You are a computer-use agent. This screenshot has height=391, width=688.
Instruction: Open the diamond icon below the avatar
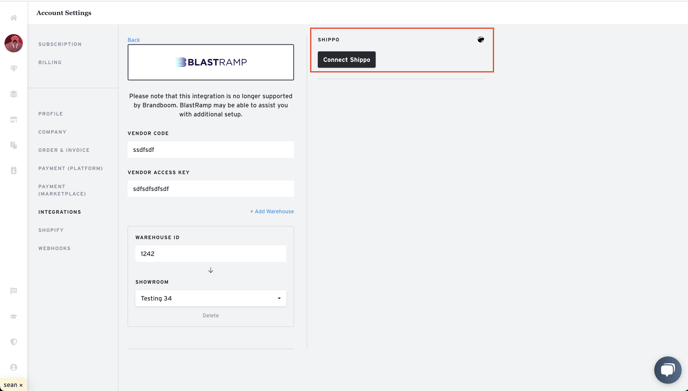click(14, 68)
